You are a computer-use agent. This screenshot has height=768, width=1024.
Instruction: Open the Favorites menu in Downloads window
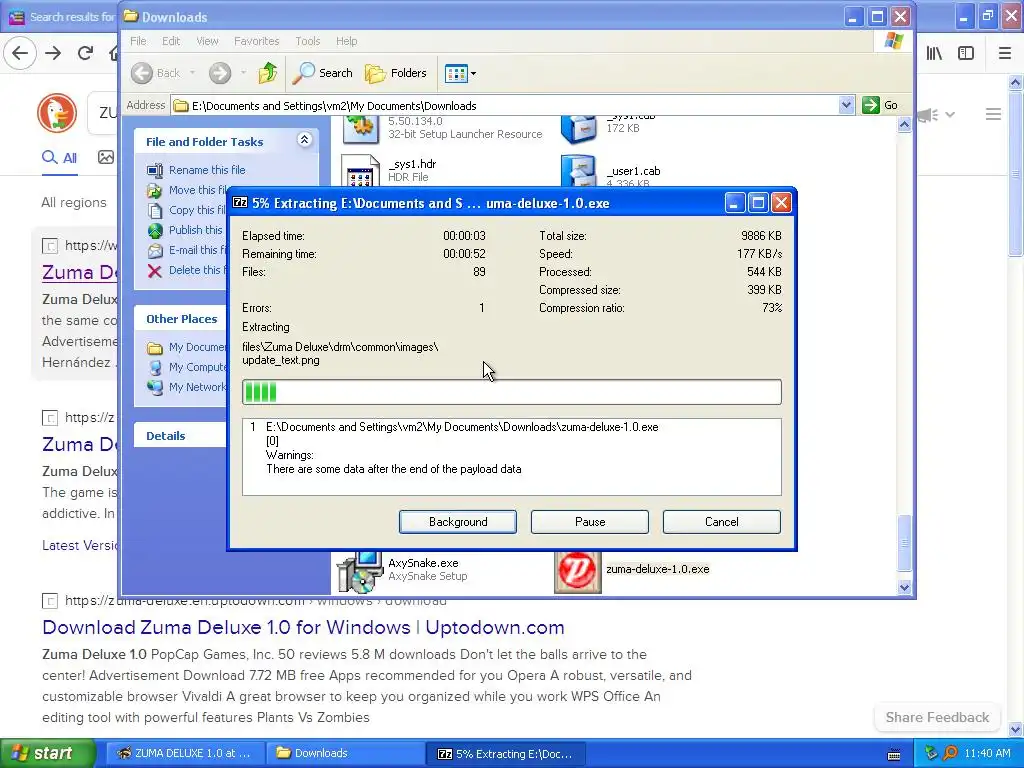[x=256, y=41]
